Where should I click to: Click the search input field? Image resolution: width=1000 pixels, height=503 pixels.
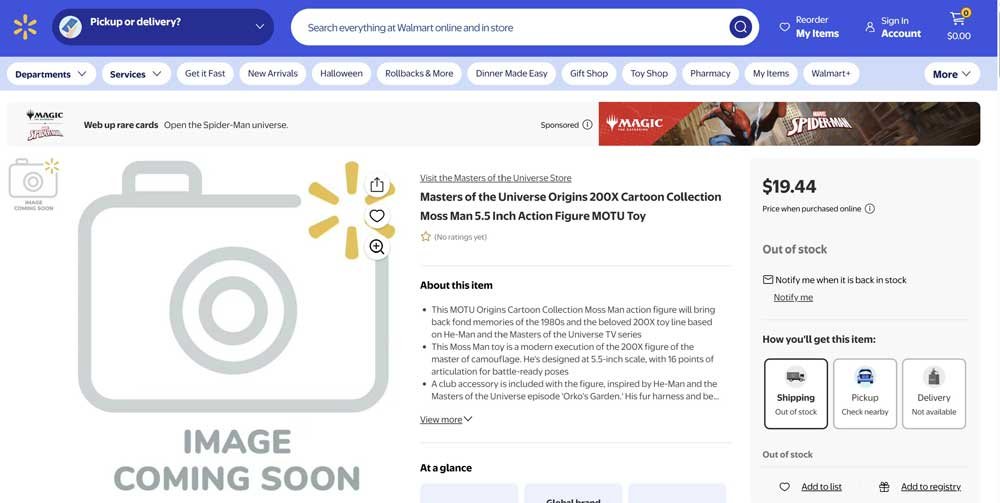tap(510, 27)
